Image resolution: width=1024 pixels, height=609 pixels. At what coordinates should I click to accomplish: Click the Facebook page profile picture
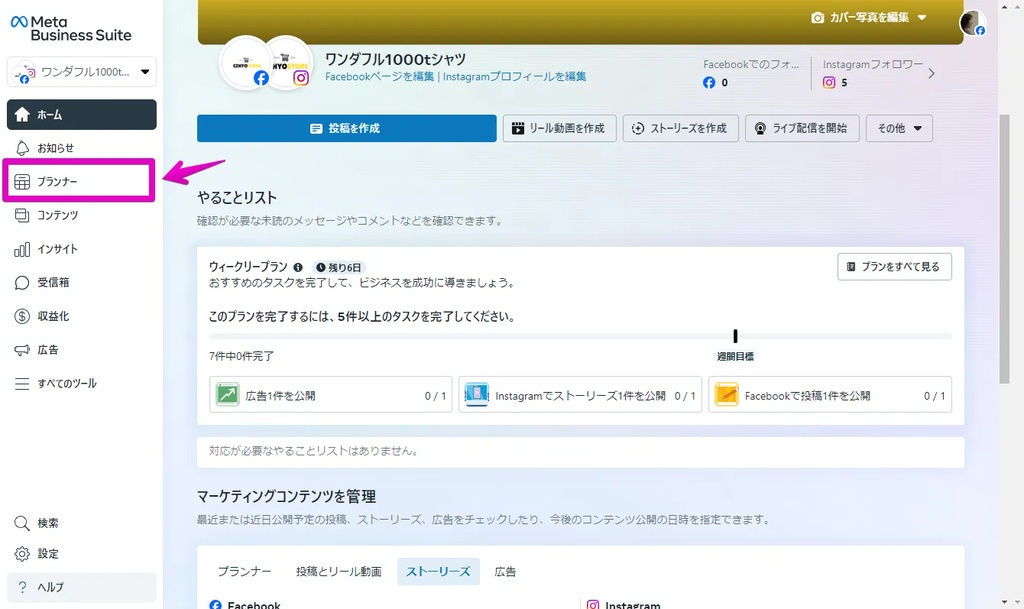coord(246,63)
